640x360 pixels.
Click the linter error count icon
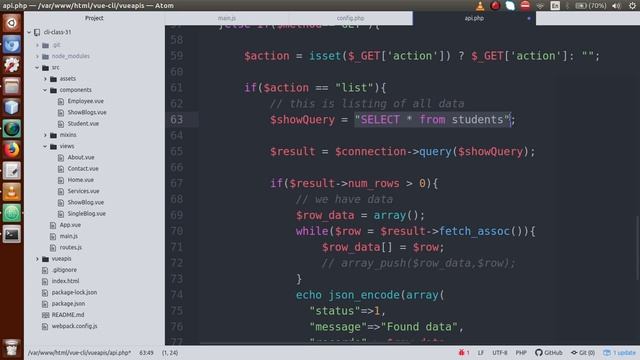tap(464, 353)
